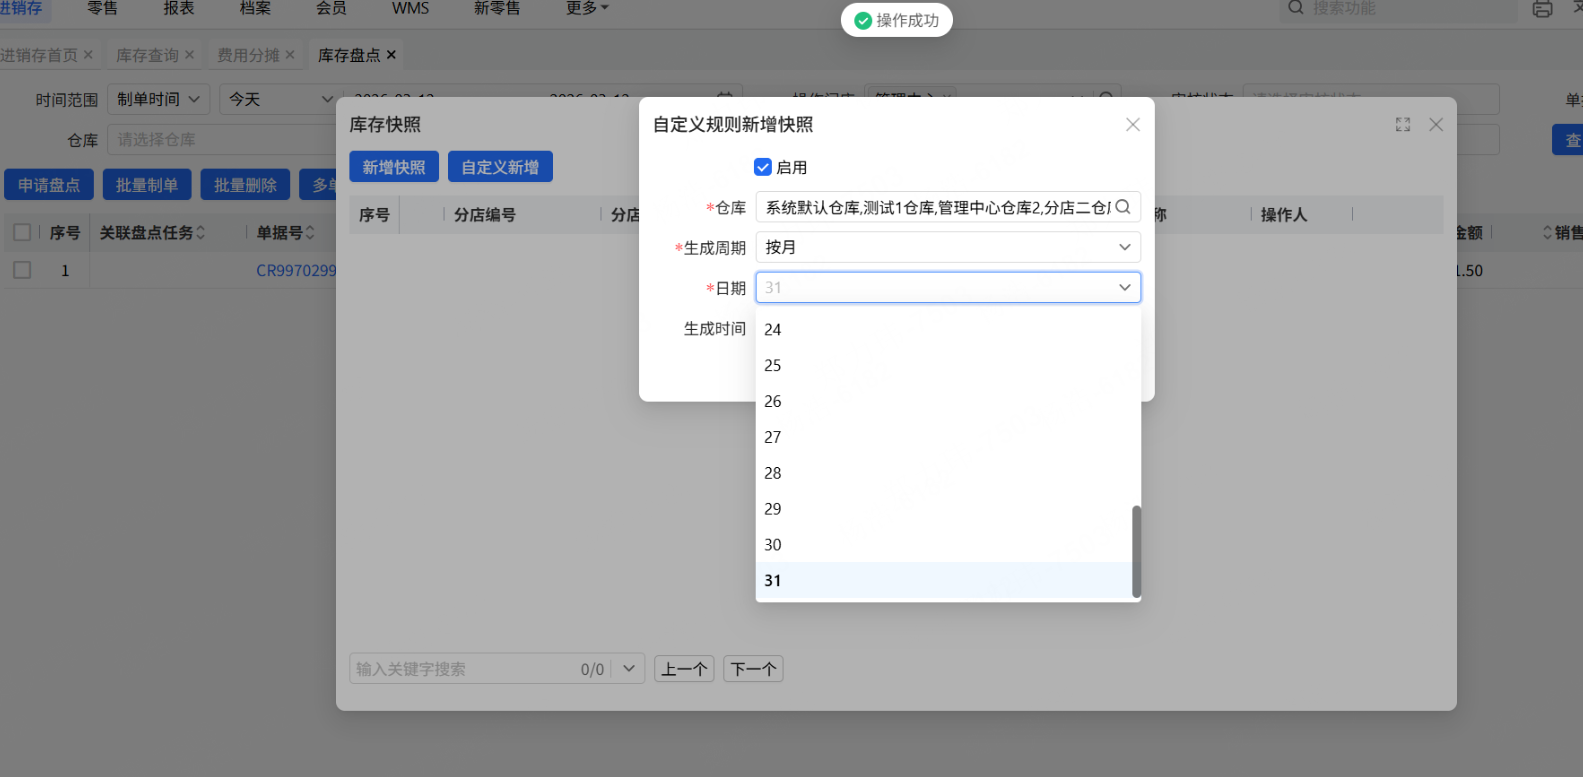
Task: Close the custom rule snapshot dialog
Action: coord(1133,125)
